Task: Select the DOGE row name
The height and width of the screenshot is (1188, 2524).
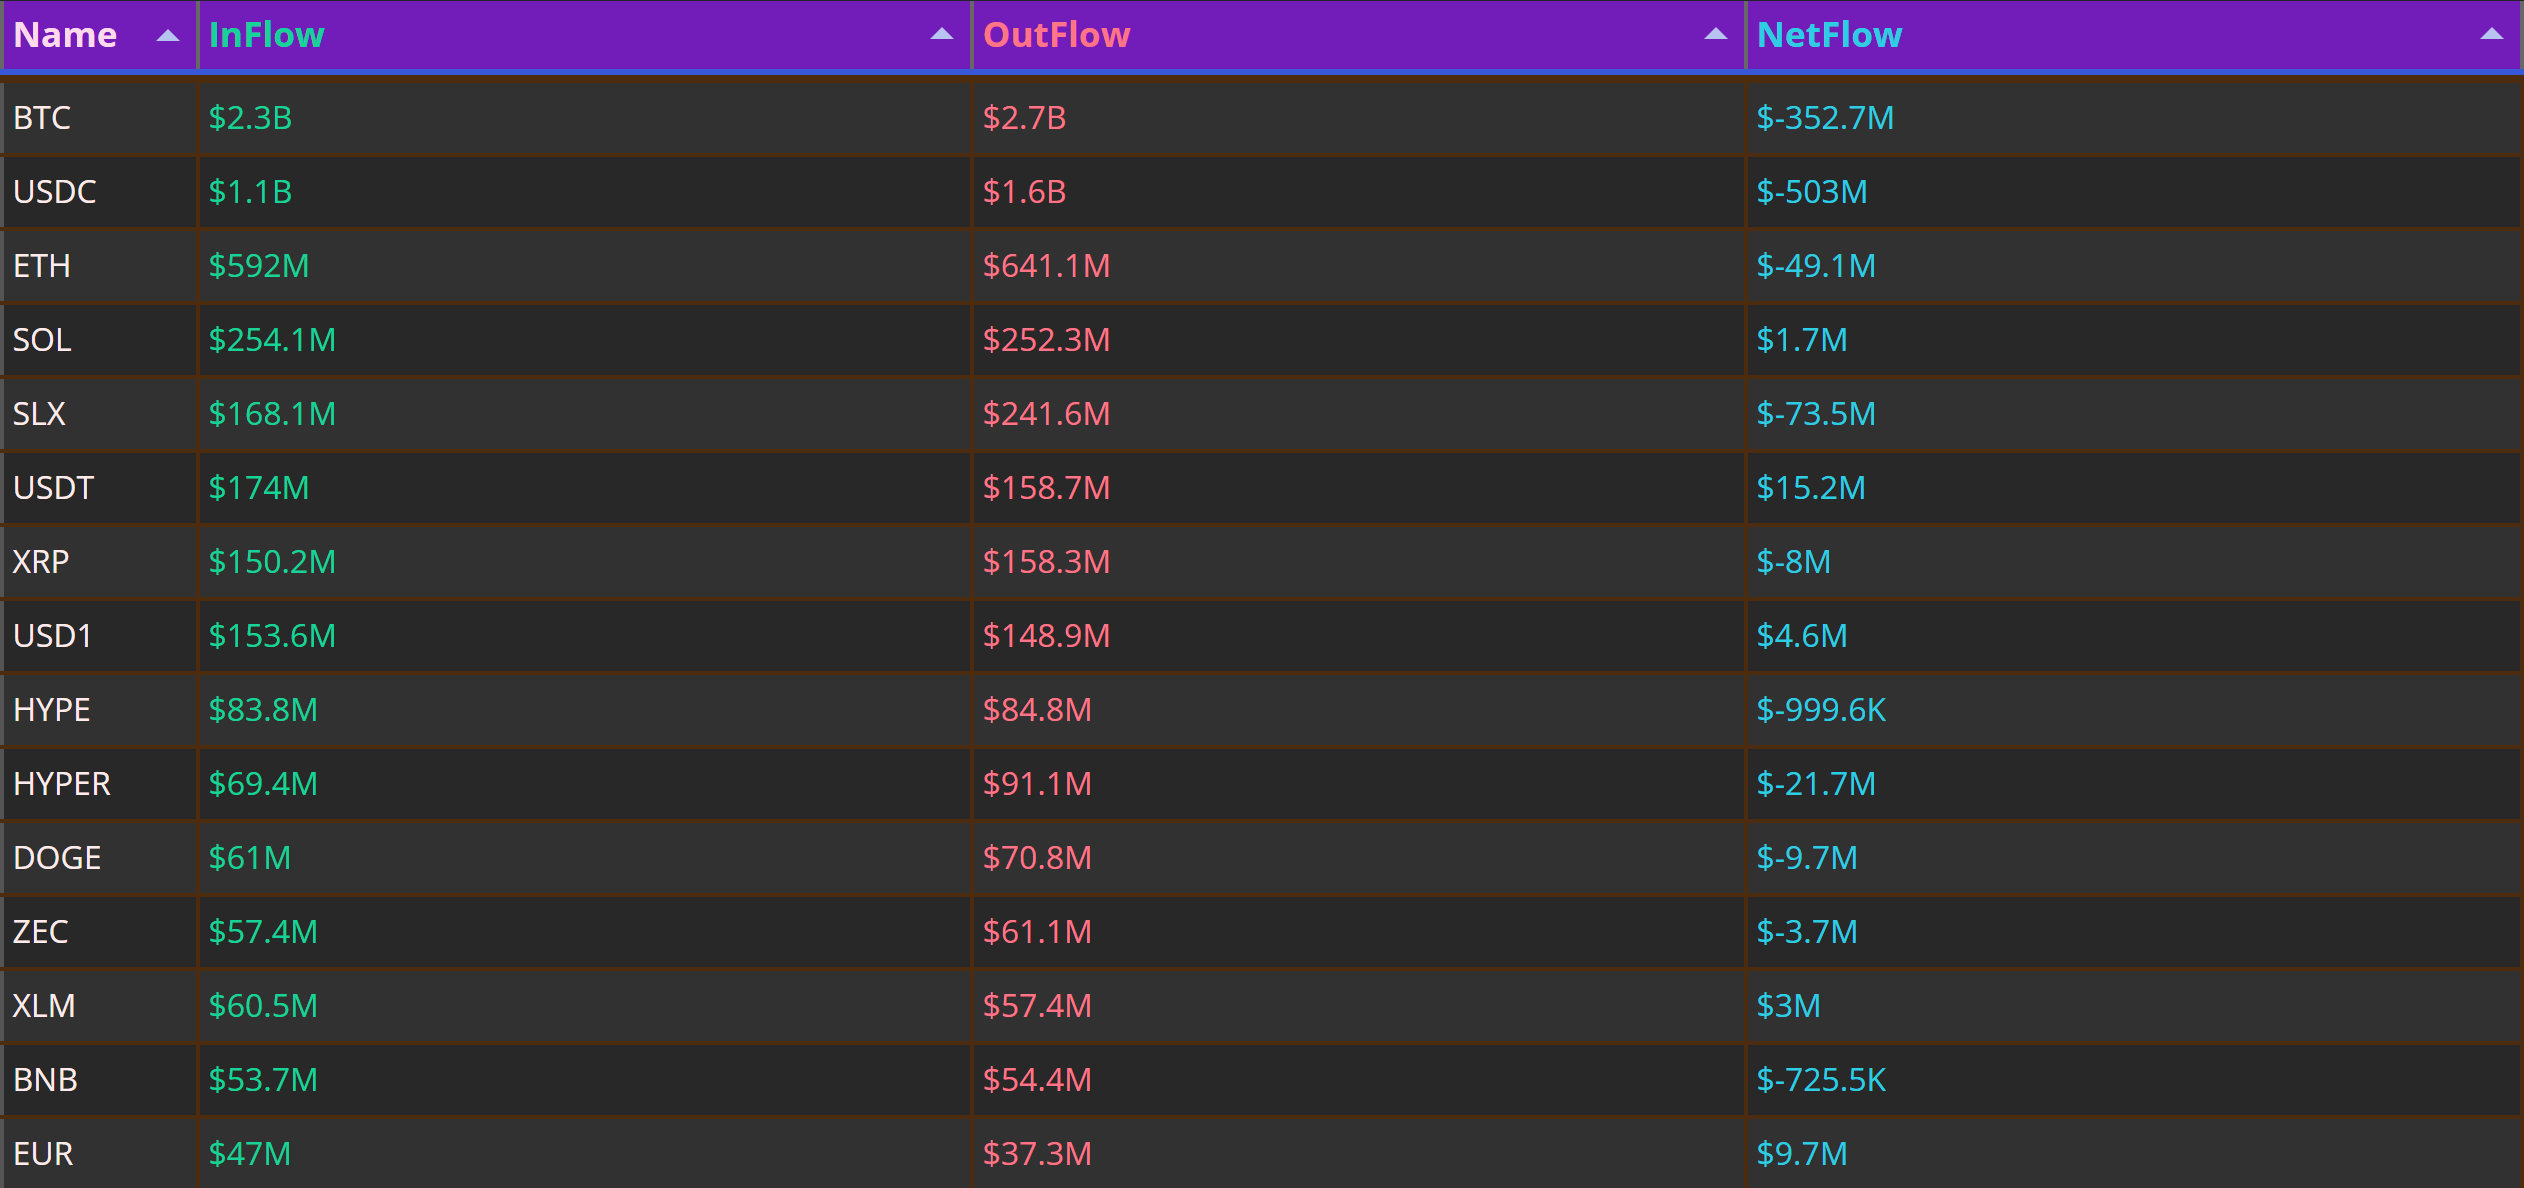Action: pyautogui.click(x=57, y=858)
